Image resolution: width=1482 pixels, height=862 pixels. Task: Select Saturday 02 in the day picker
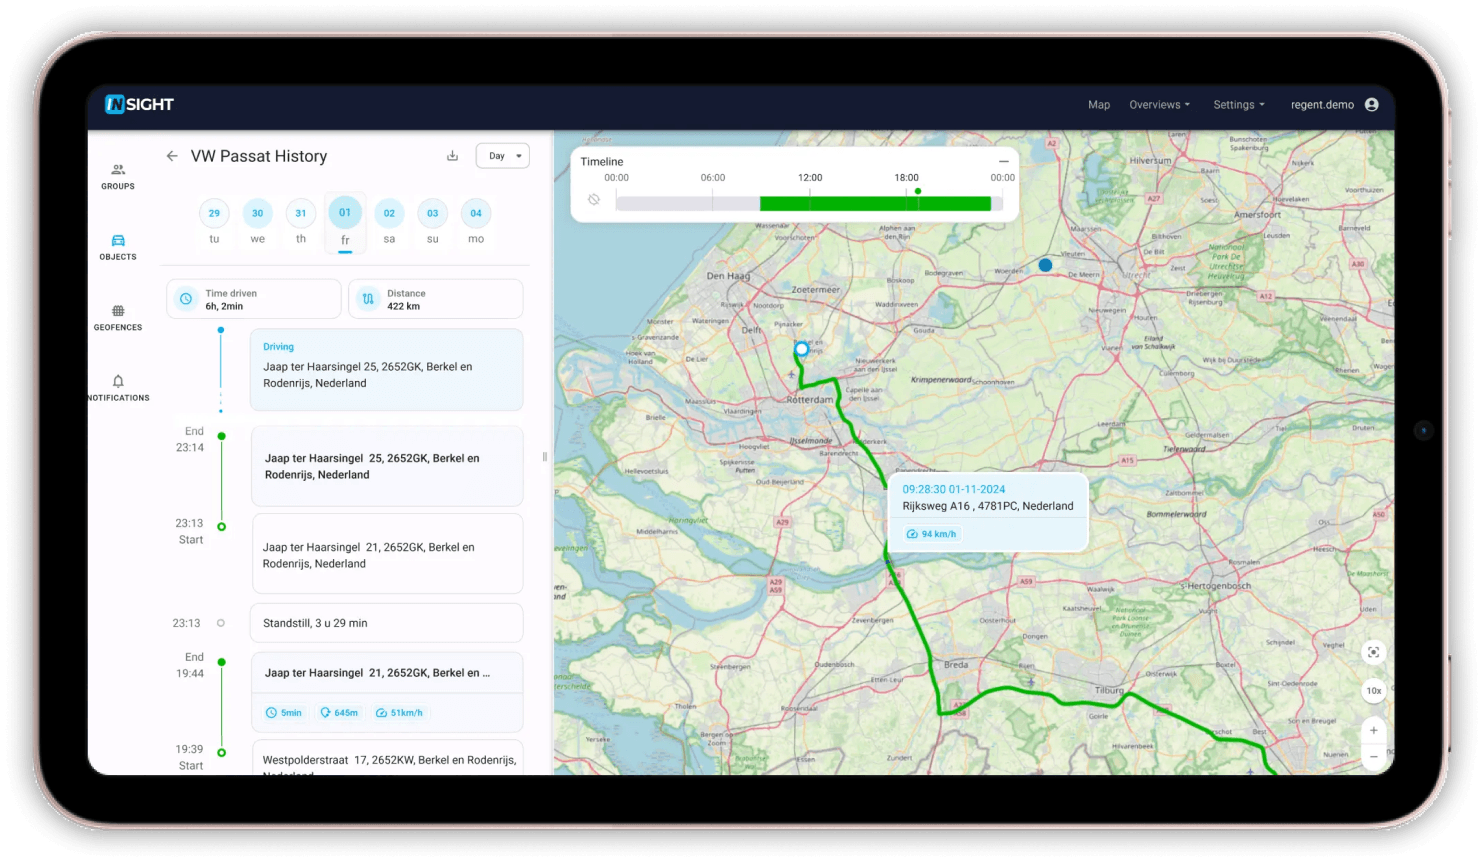[x=389, y=213]
